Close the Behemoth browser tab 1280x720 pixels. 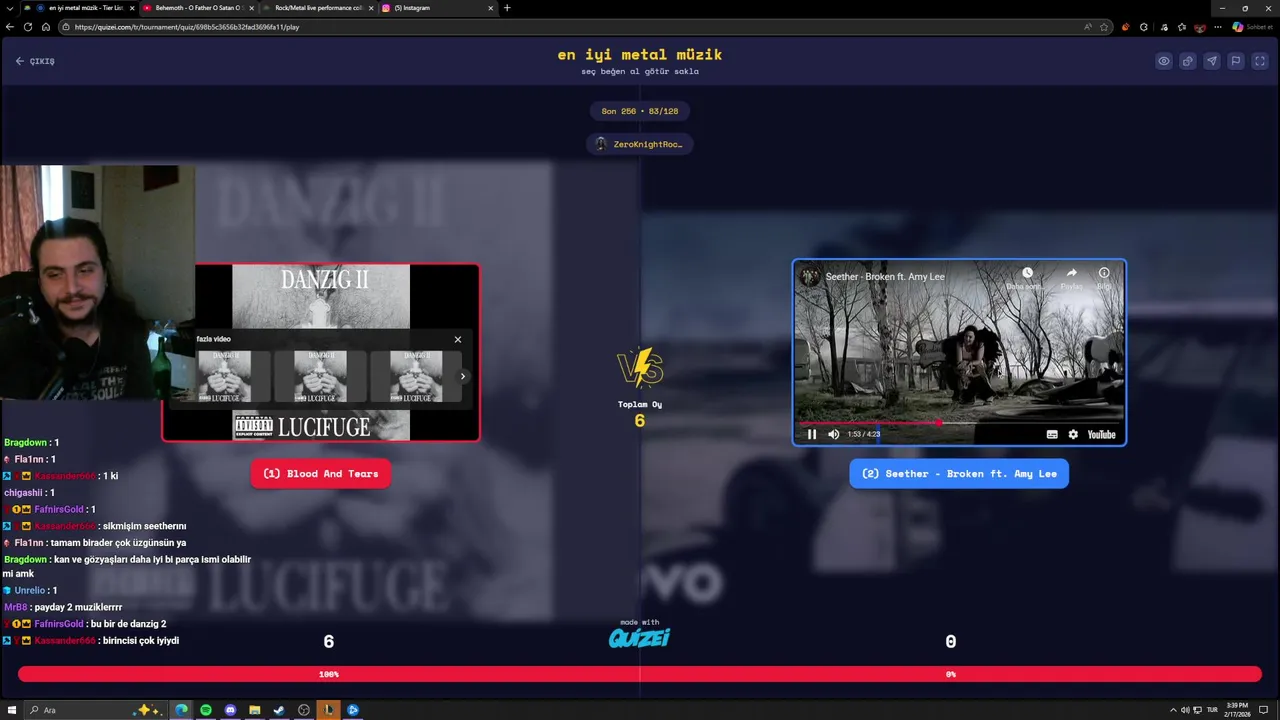click(x=251, y=8)
